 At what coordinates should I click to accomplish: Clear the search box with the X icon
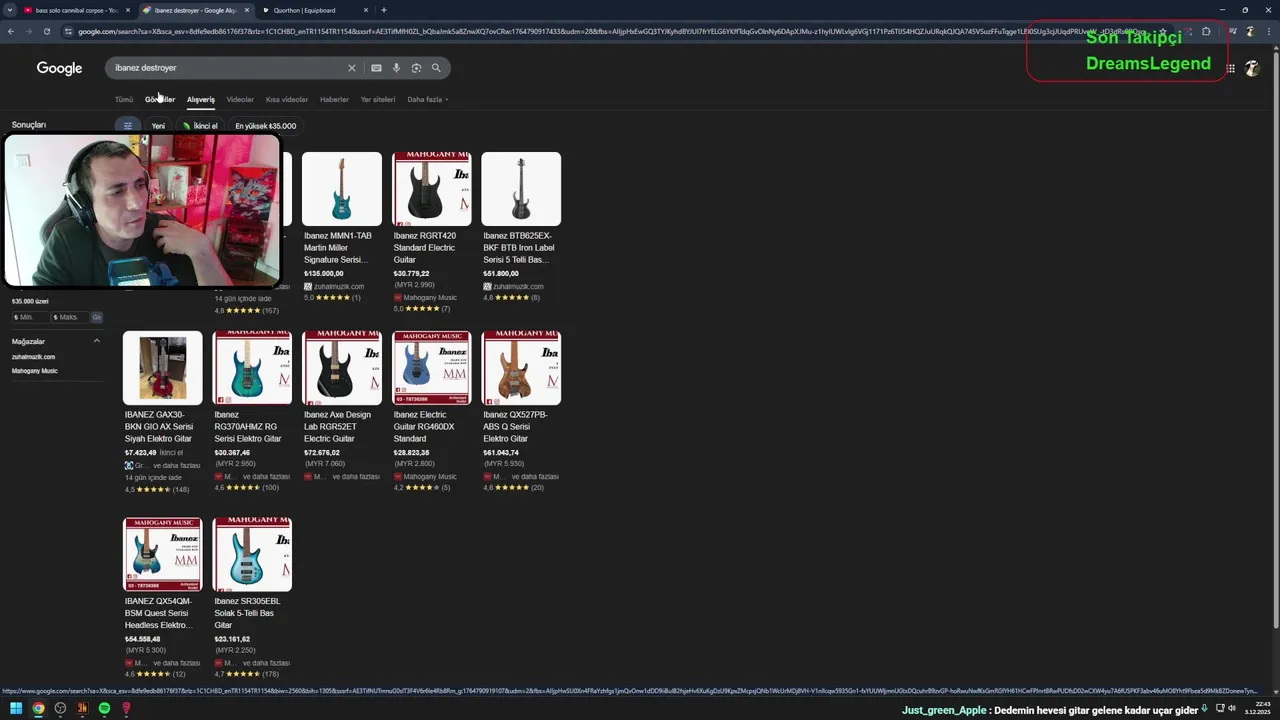point(351,68)
